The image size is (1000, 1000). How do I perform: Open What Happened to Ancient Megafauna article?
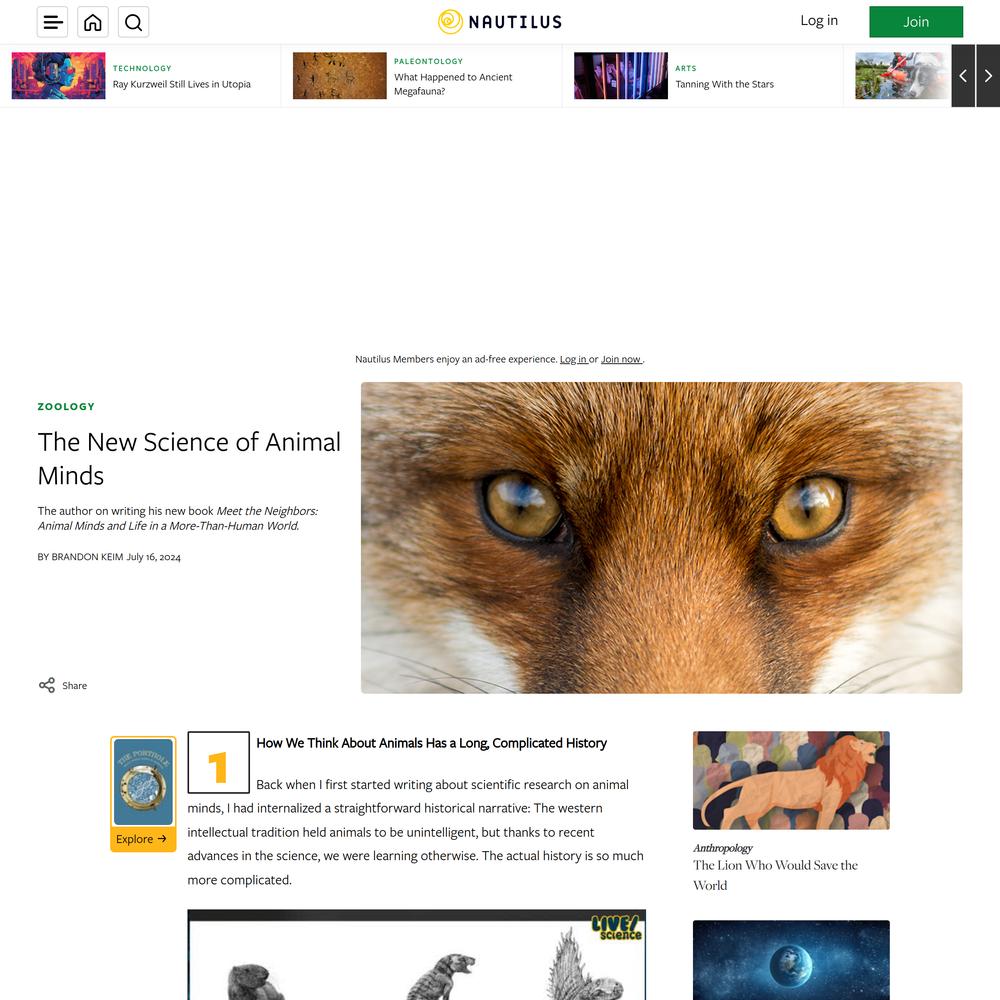pyautogui.click(x=453, y=84)
